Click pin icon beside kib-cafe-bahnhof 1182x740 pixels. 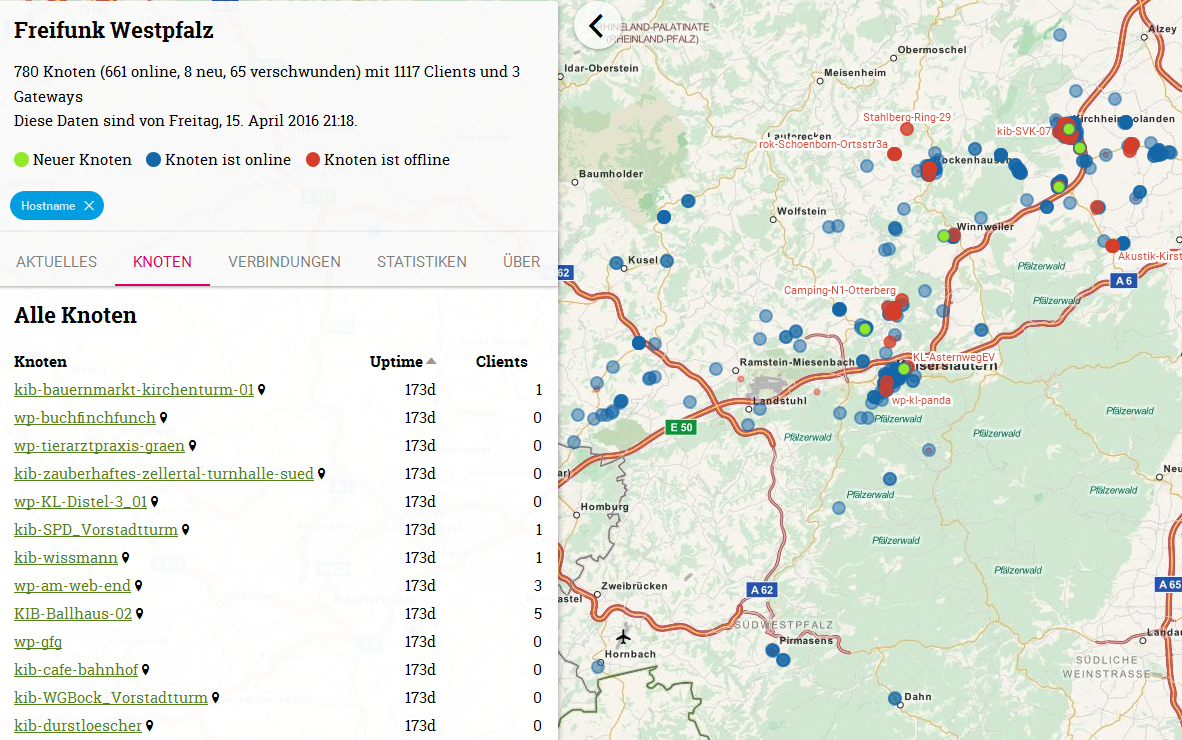[145, 669]
